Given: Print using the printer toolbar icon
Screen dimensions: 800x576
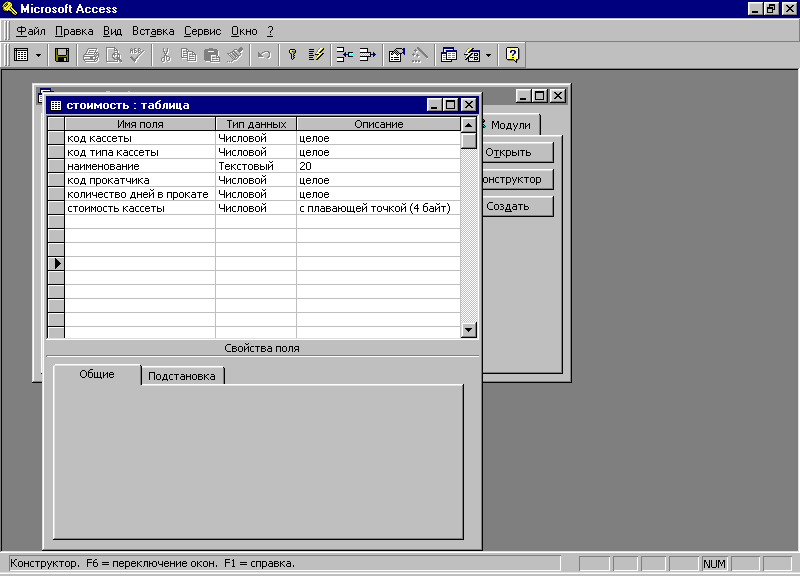Looking at the screenshot, I should click(91, 55).
